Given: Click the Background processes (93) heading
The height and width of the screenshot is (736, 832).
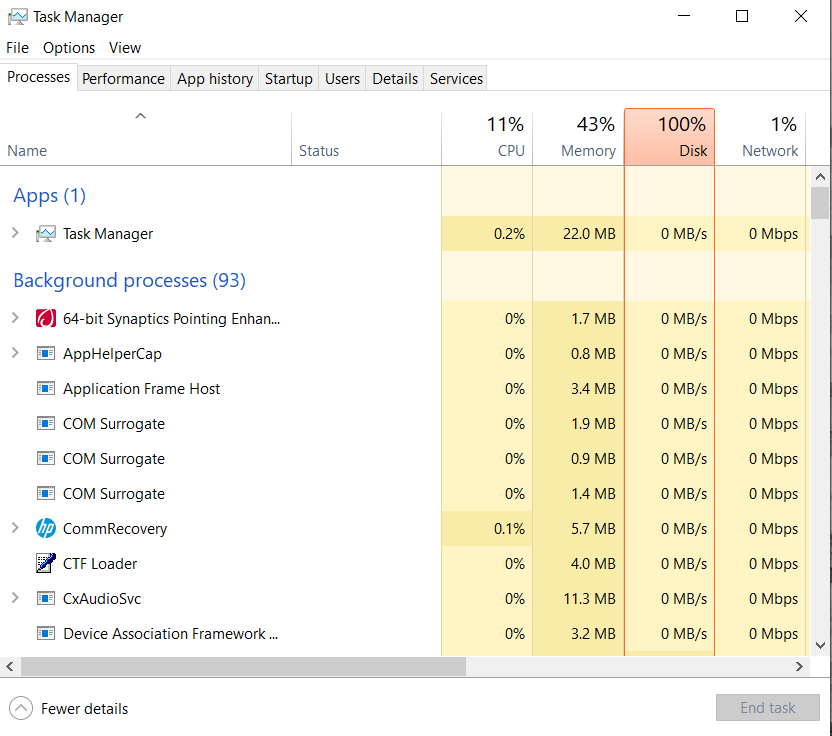Looking at the screenshot, I should click(x=129, y=280).
